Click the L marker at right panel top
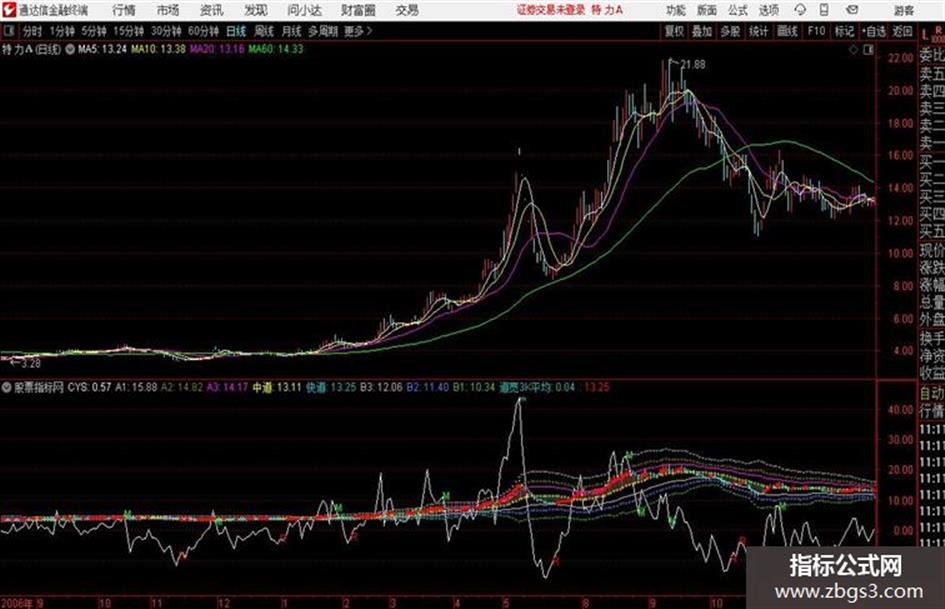Viewport: 945px width, 609px height. click(x=925, y=35)
